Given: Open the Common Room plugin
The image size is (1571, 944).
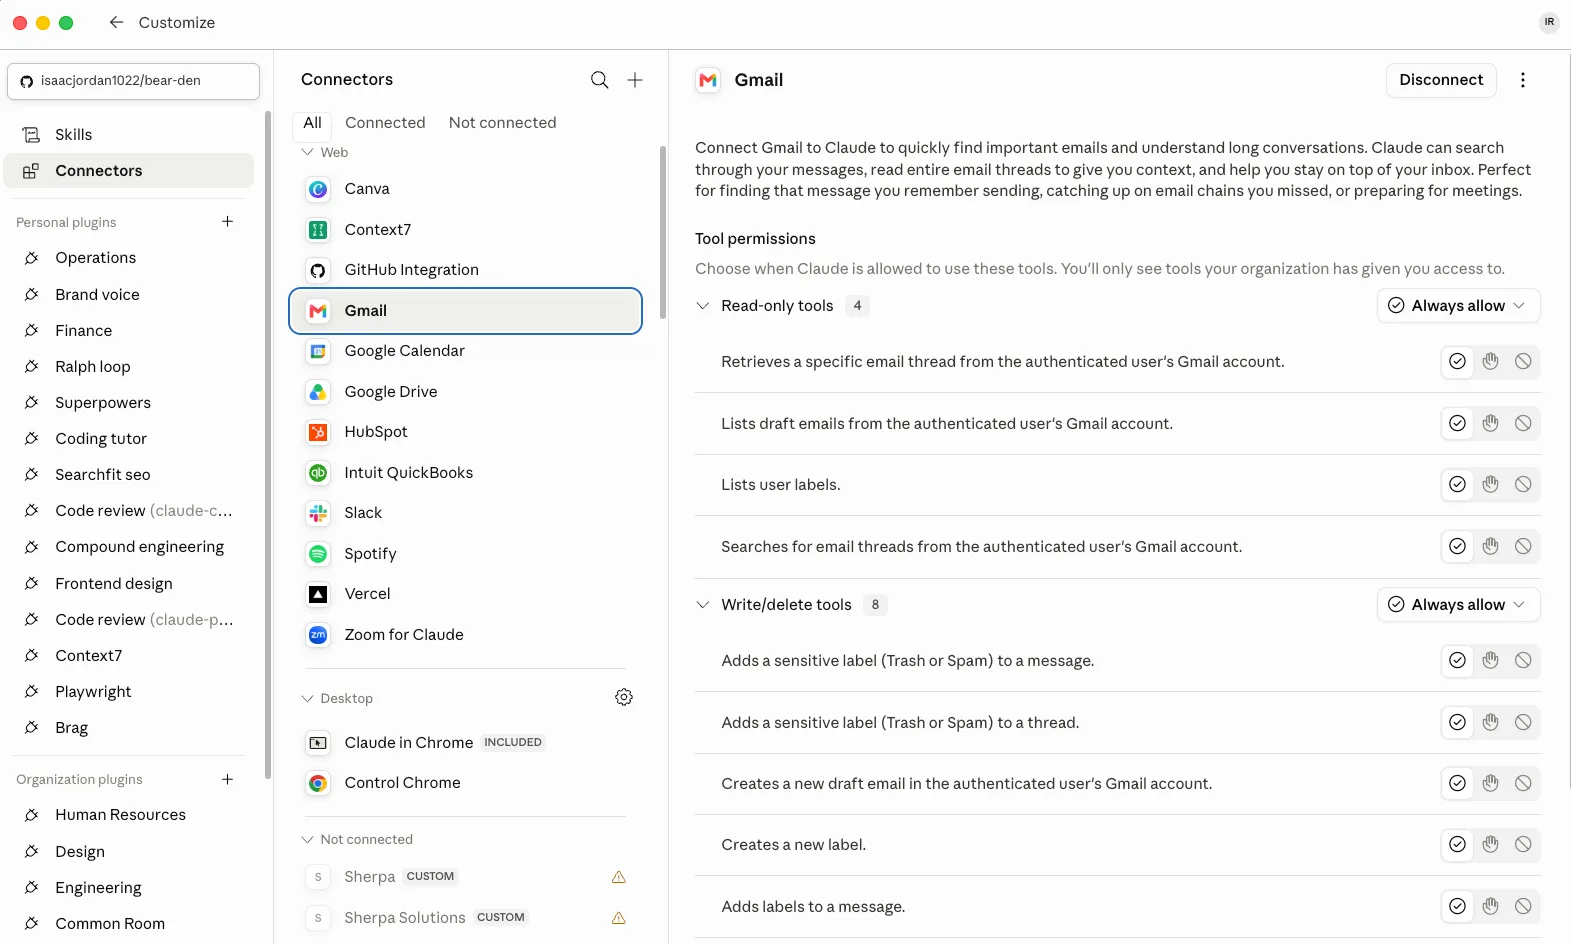Looking at the screenshot, I should tap(129, 924).
